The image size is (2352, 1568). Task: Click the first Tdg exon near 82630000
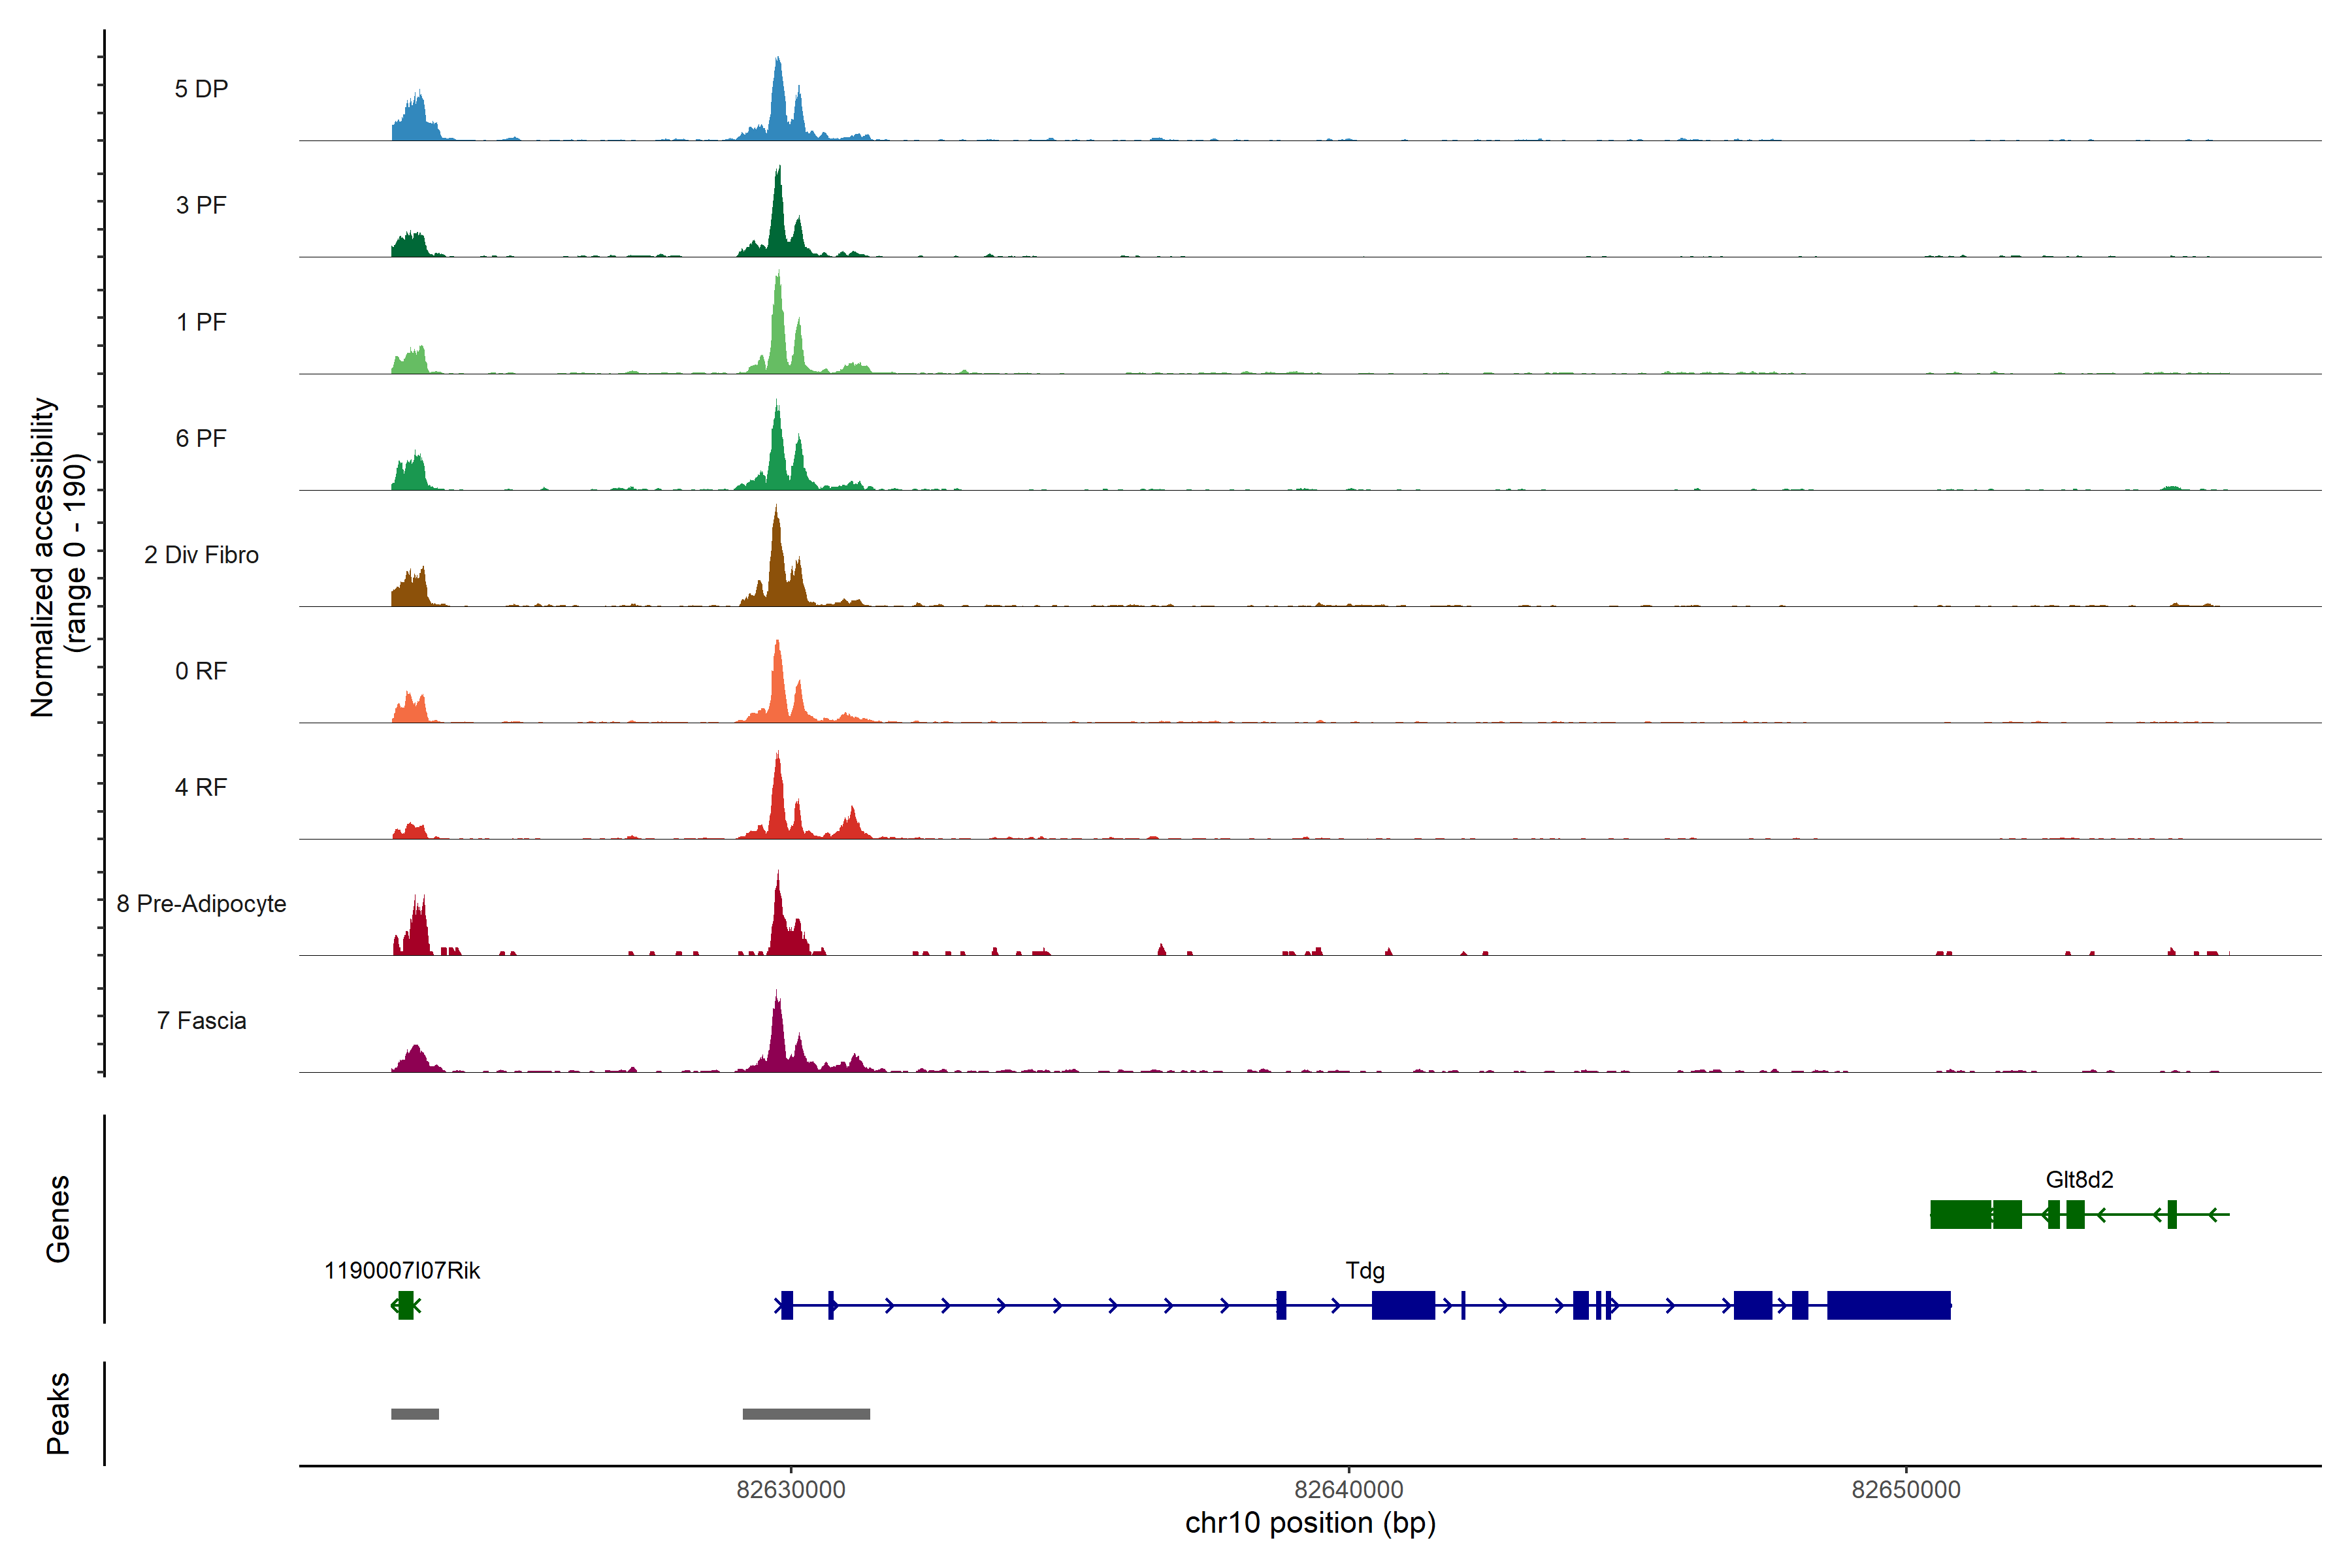tap(787, 1305)
